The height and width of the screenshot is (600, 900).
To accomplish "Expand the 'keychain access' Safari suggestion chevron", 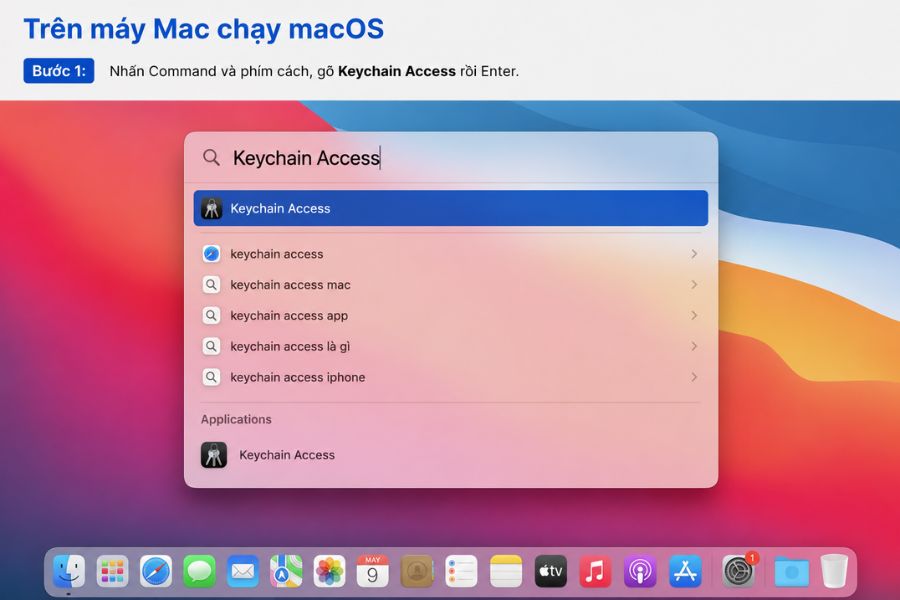I will click(694, 254).
